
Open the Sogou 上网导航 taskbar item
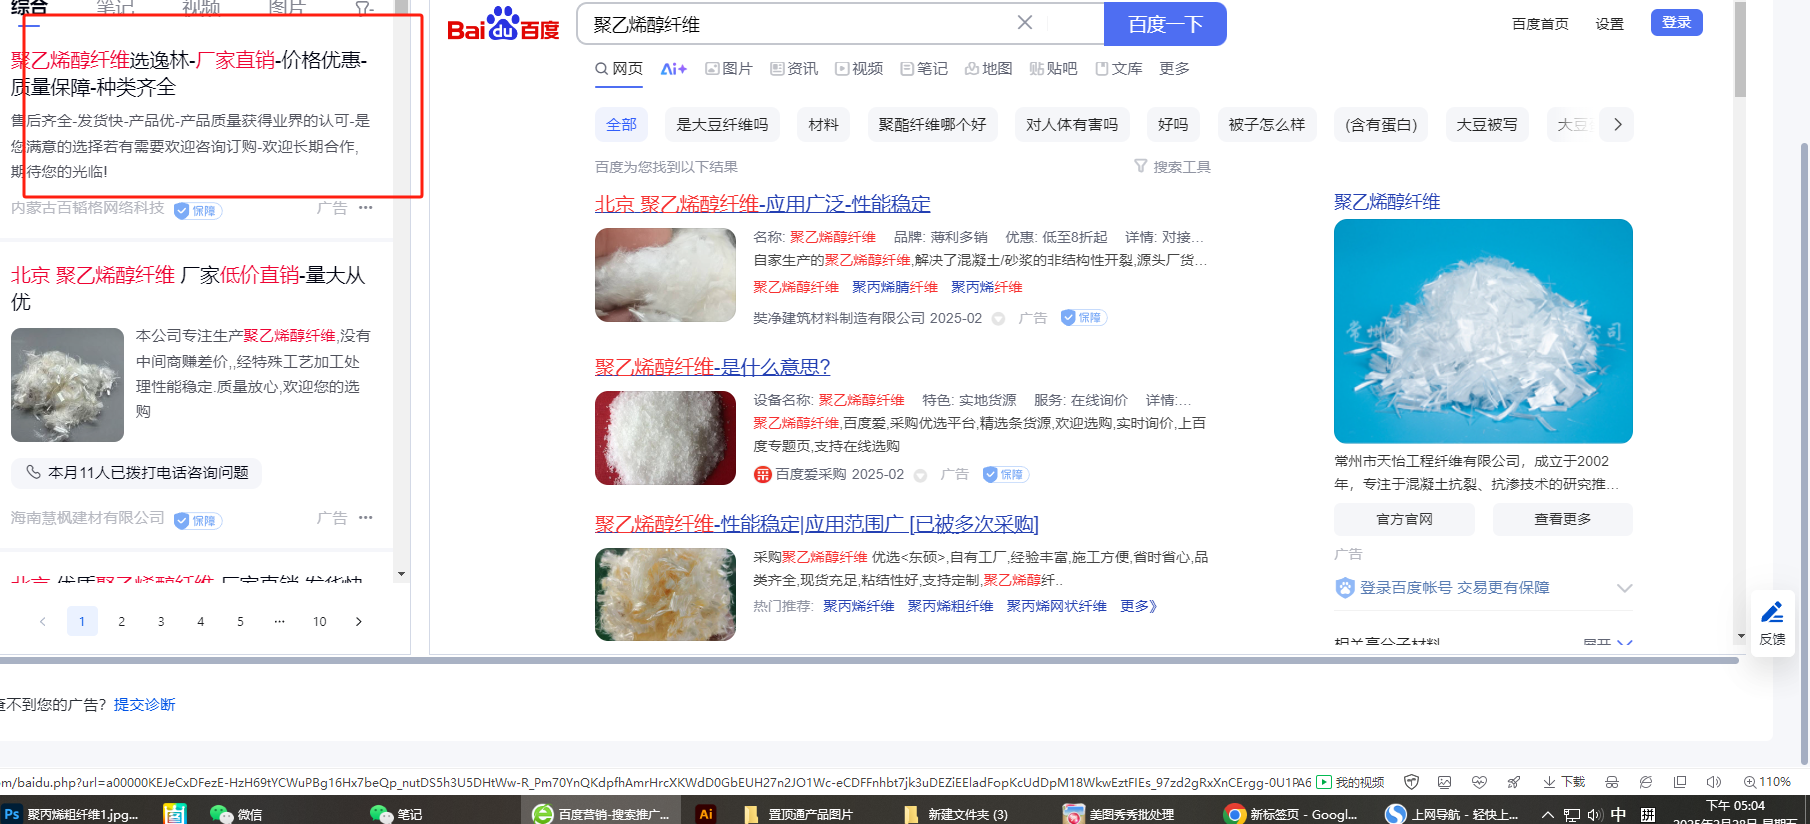pyautogui.click(x=1452, y=814)
